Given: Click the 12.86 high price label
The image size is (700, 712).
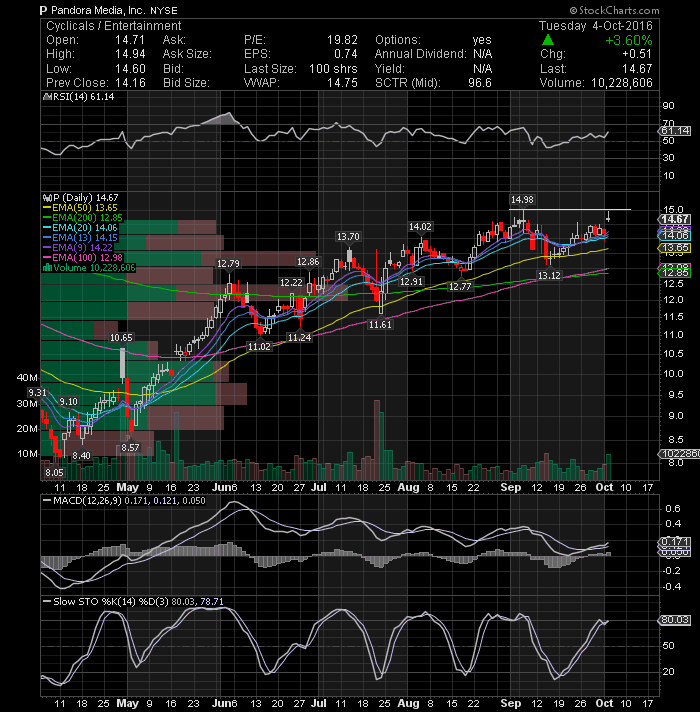Looking at the screenshot, I should [308, 262].
